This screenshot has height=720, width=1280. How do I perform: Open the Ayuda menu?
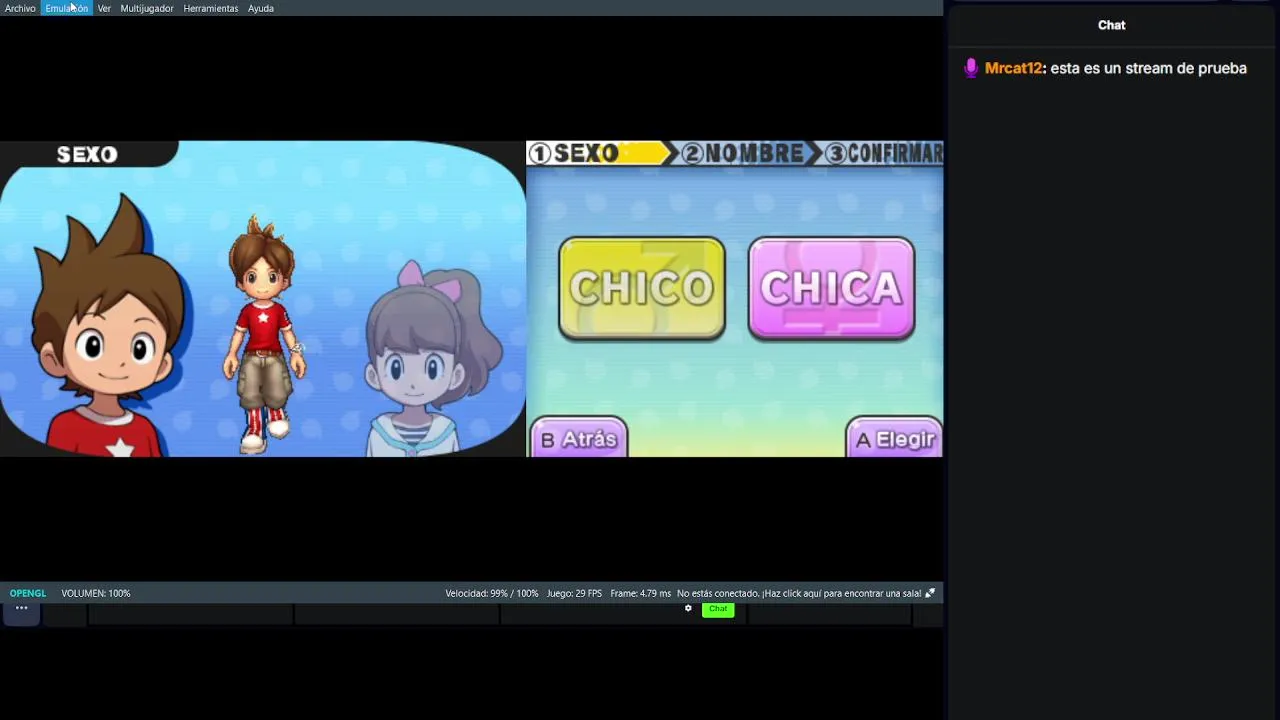pyautogui.click(x=261, y=8)
